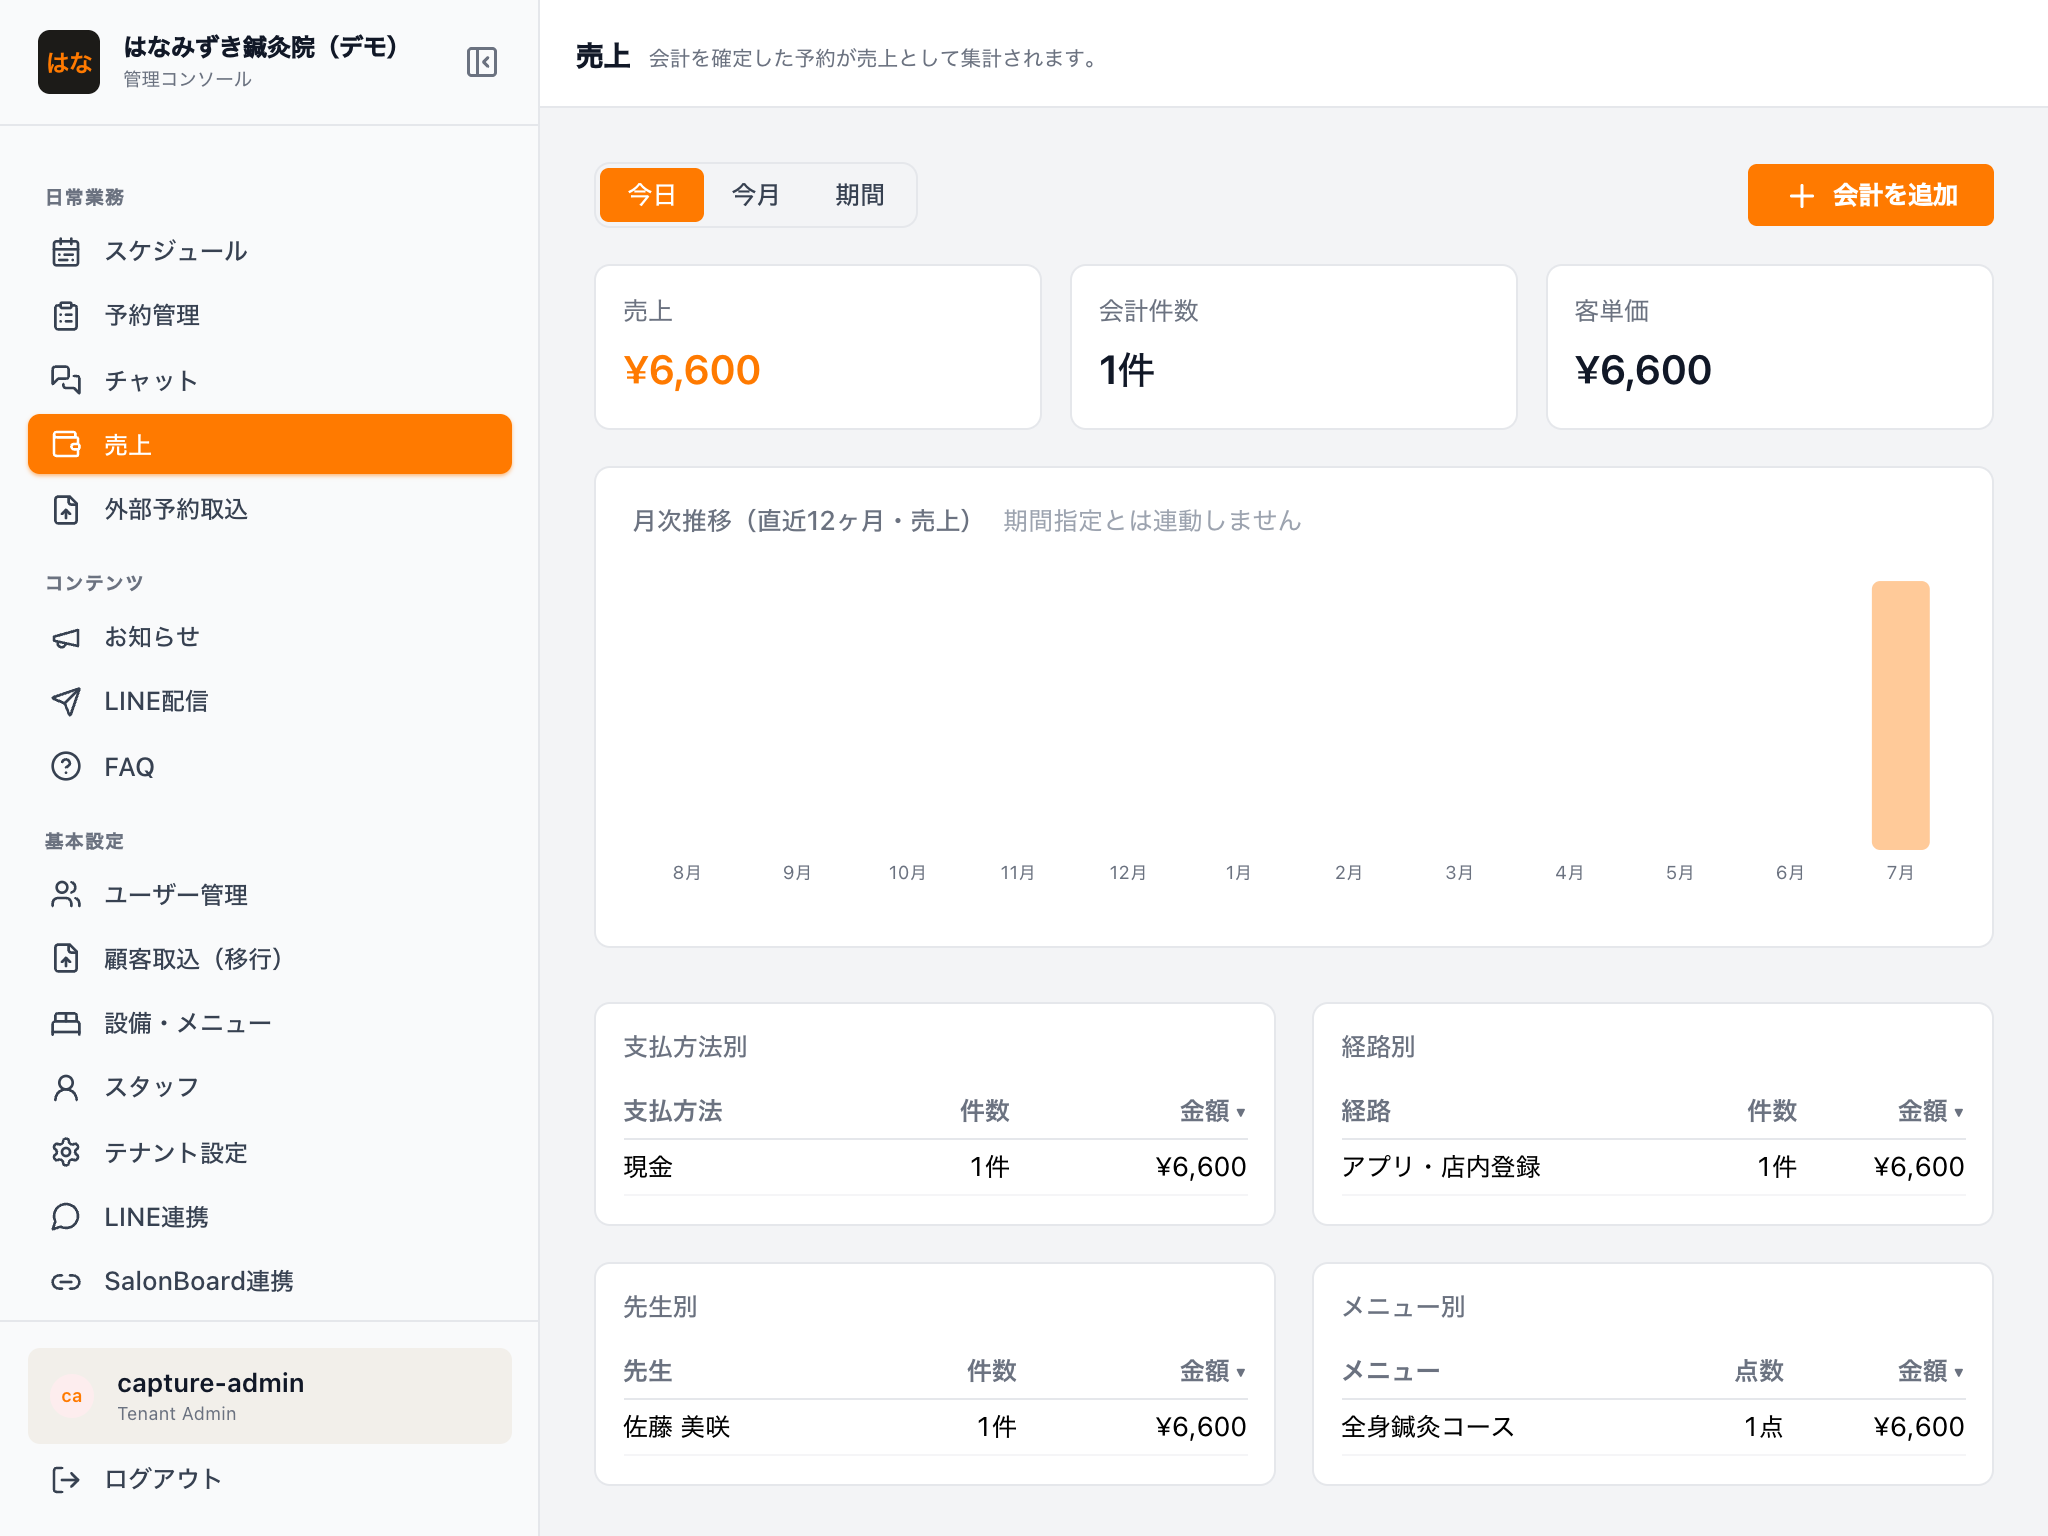Click the FAQ question mark icon
The image size is (2048, 1536).
coord(66,766)
